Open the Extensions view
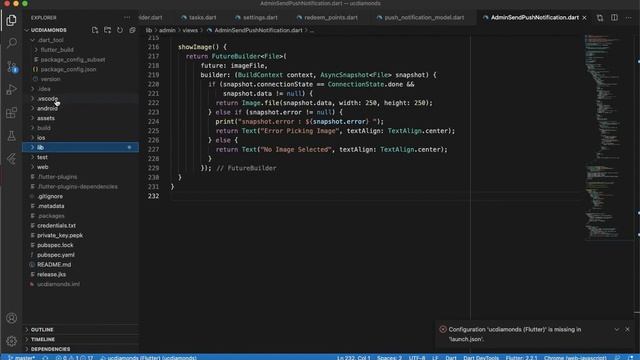Image resolution: width=640 pixels, height=360 pixels. [x=11, y=113]
